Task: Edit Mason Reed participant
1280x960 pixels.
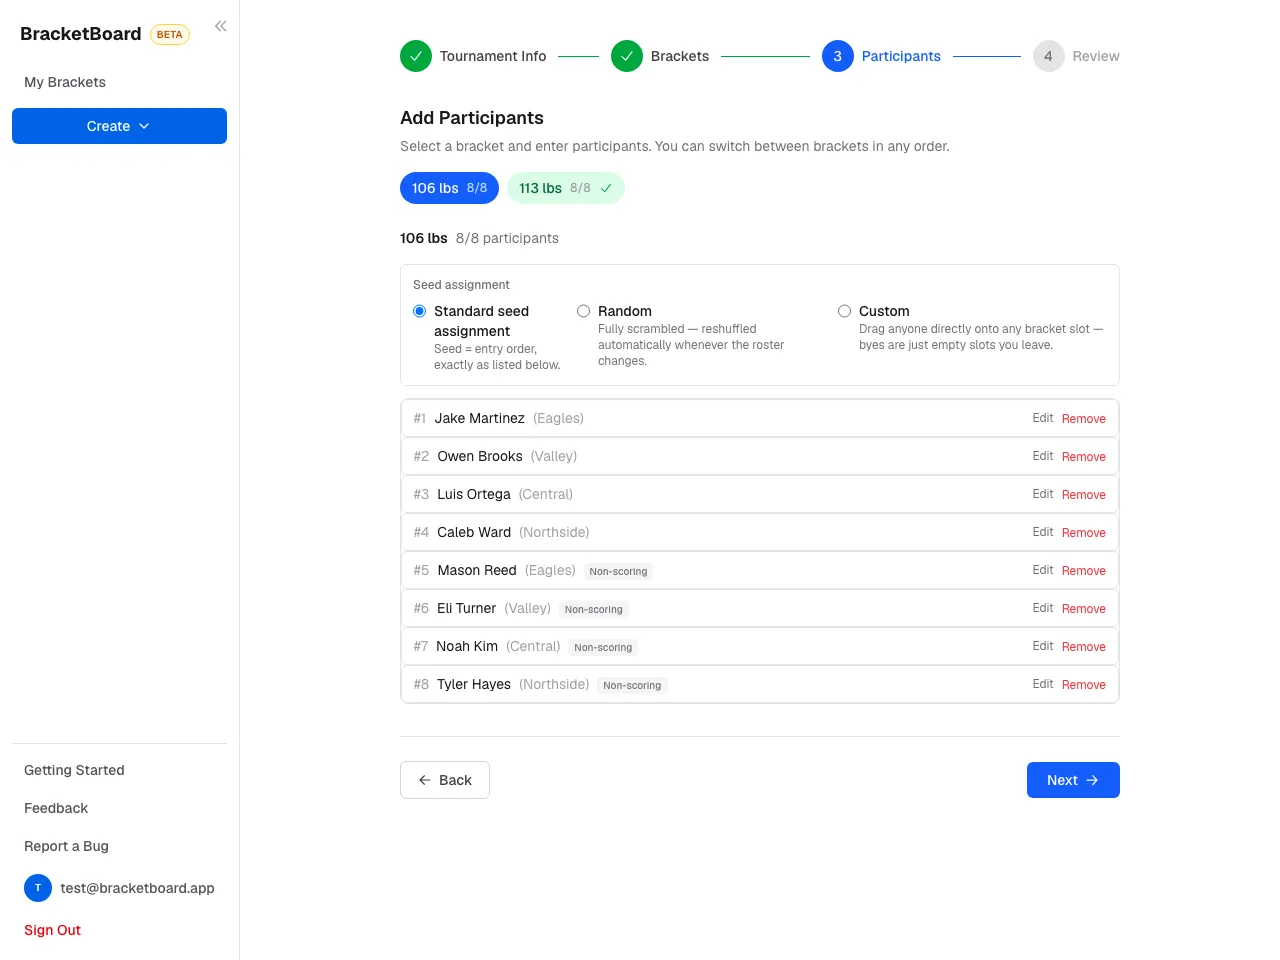Action: (1043, 570)
